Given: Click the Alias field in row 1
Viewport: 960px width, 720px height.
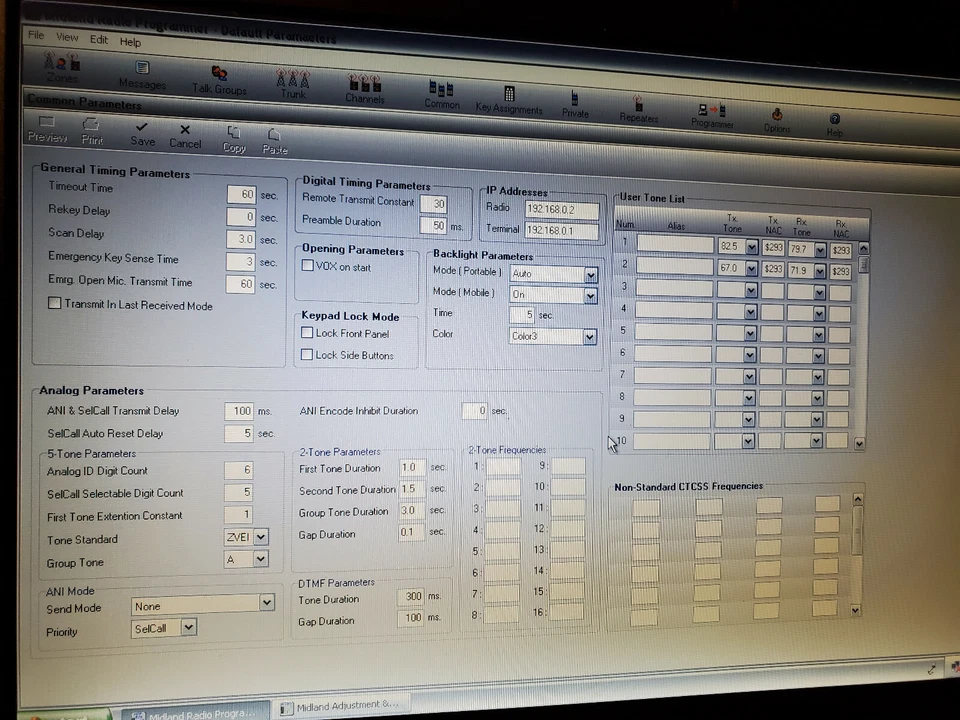Looking at the screenshot, I should coord(675,244).
